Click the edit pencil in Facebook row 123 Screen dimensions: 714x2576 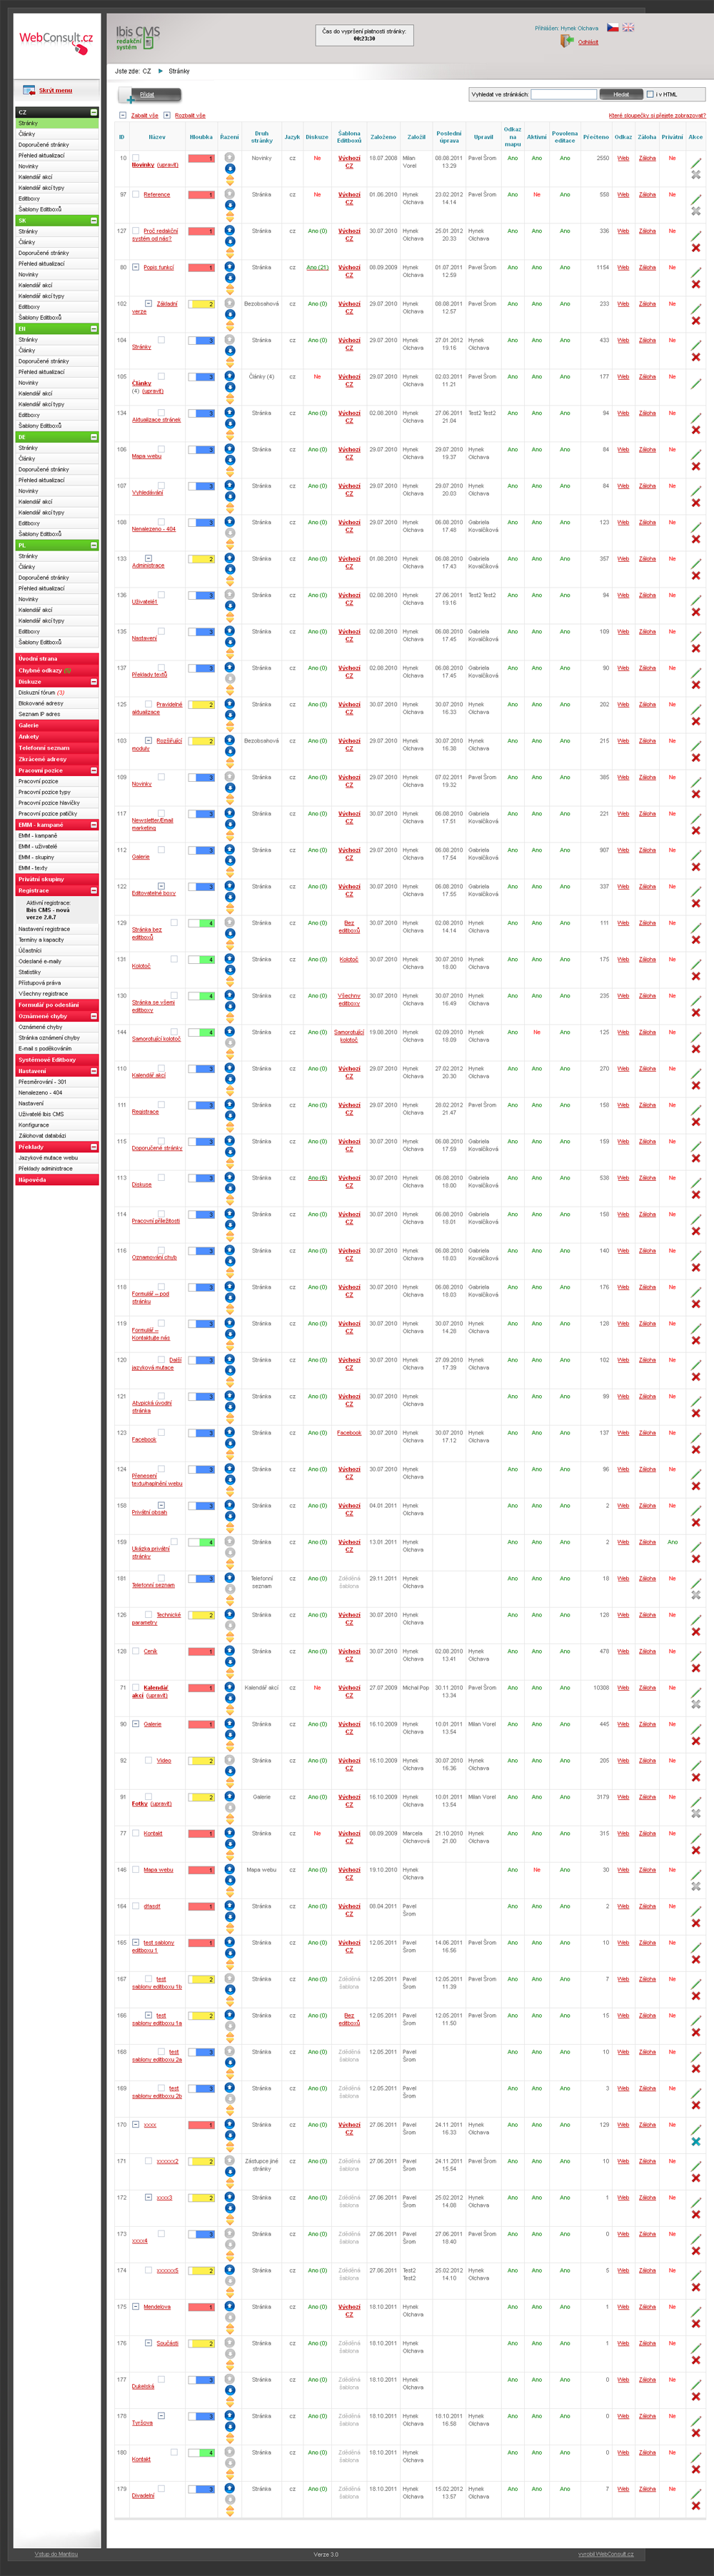(696, 1437)
